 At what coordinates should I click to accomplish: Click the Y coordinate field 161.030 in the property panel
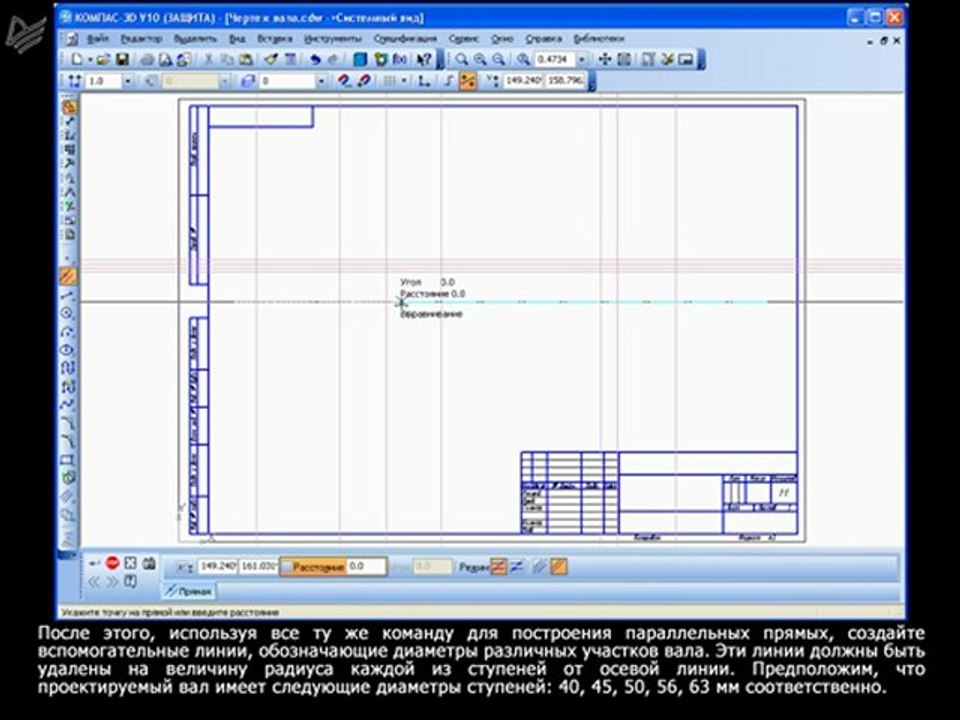(x=258, y=567)
